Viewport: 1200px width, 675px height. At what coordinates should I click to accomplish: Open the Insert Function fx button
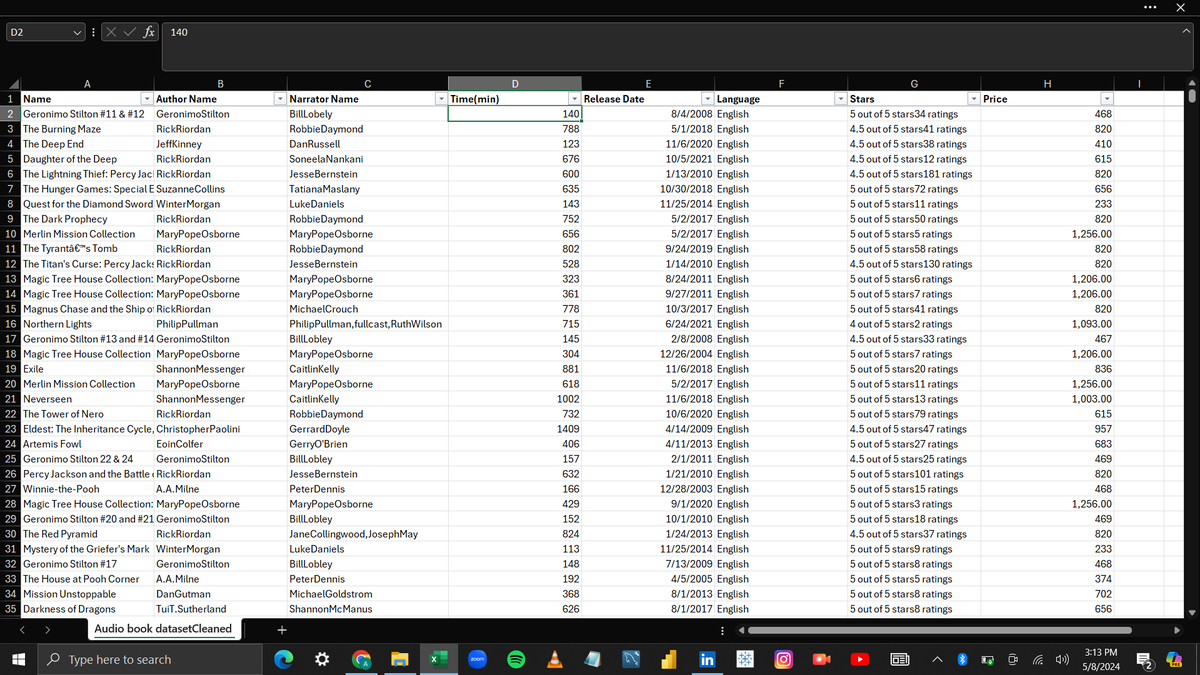(148, 32)
